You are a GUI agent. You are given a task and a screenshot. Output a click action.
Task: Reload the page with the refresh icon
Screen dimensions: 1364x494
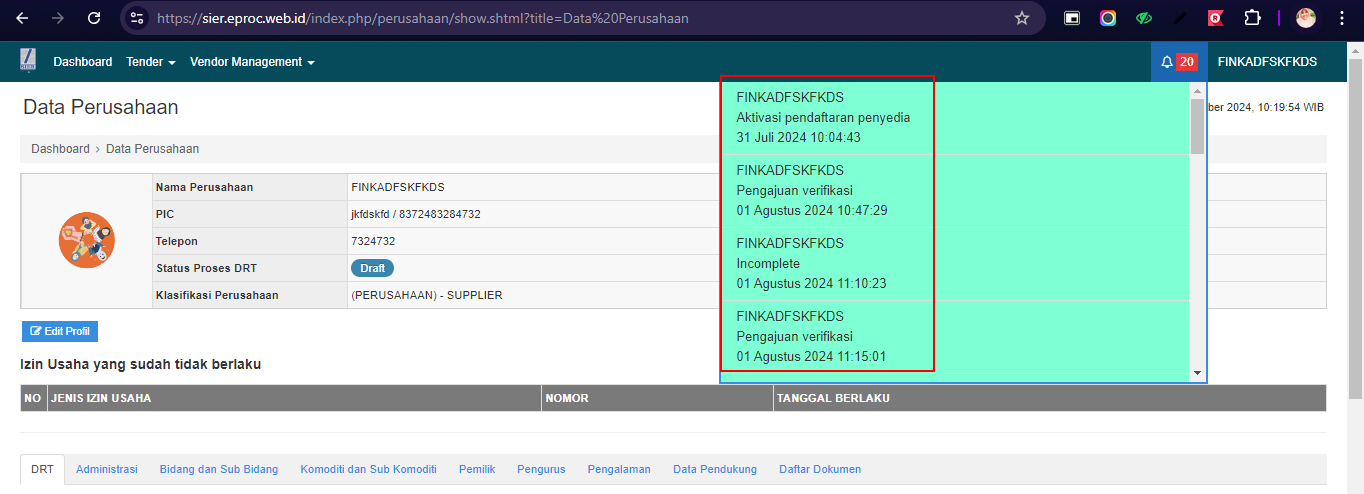(94, 18)
